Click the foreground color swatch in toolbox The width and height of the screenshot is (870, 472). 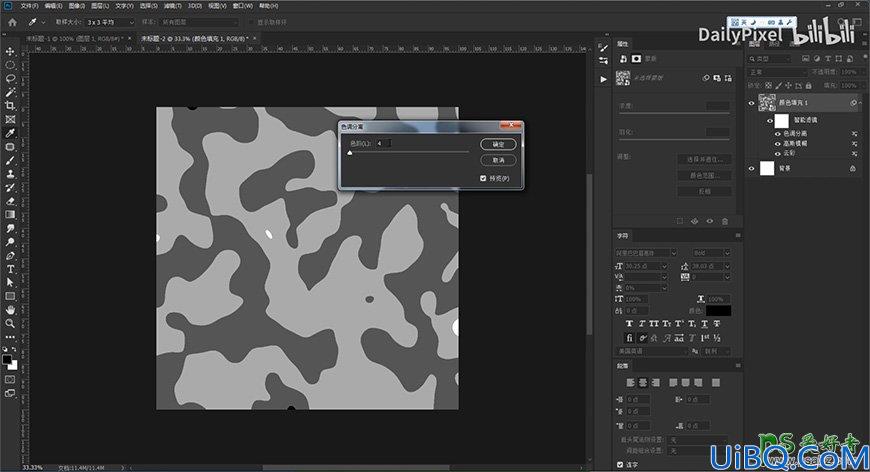[x=7, y=359]
